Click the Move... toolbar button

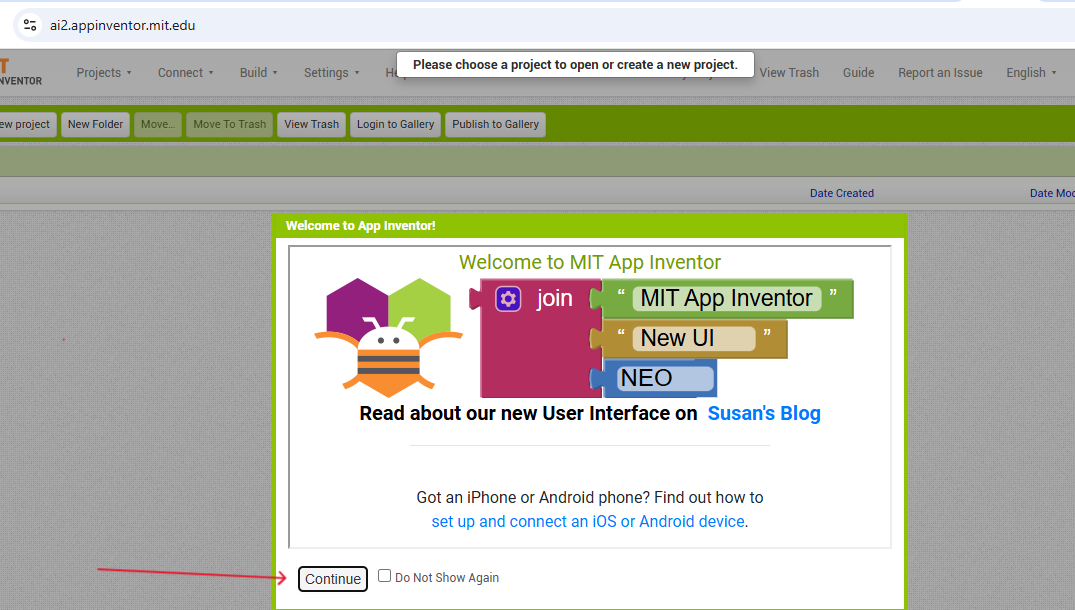(x=158, y=125)
